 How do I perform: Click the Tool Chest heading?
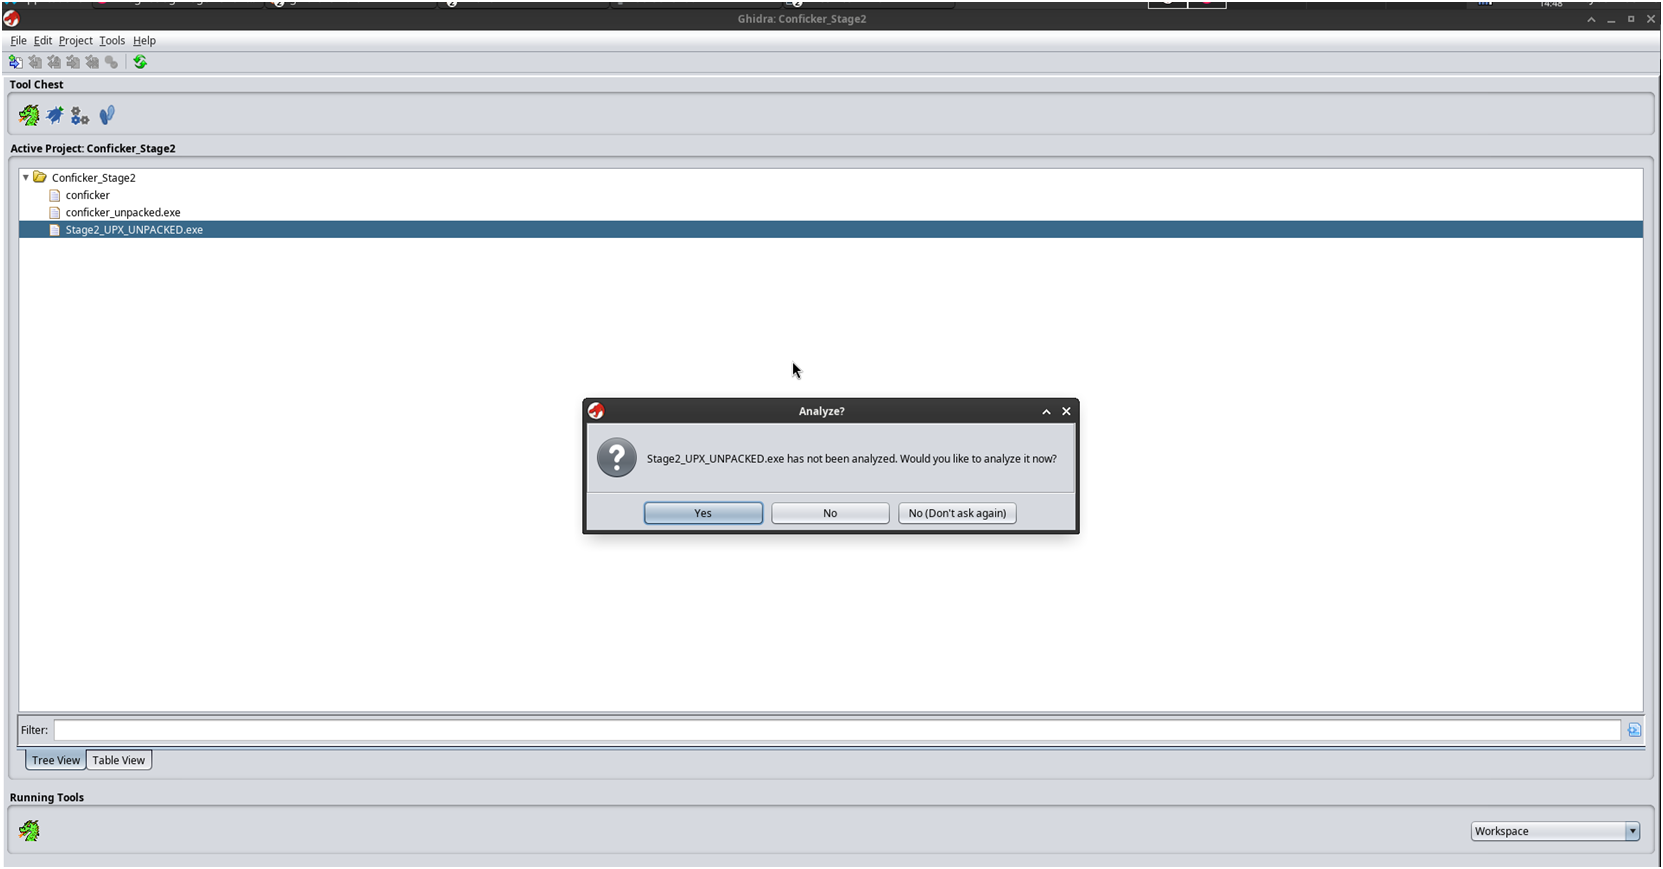pos(36,85)
